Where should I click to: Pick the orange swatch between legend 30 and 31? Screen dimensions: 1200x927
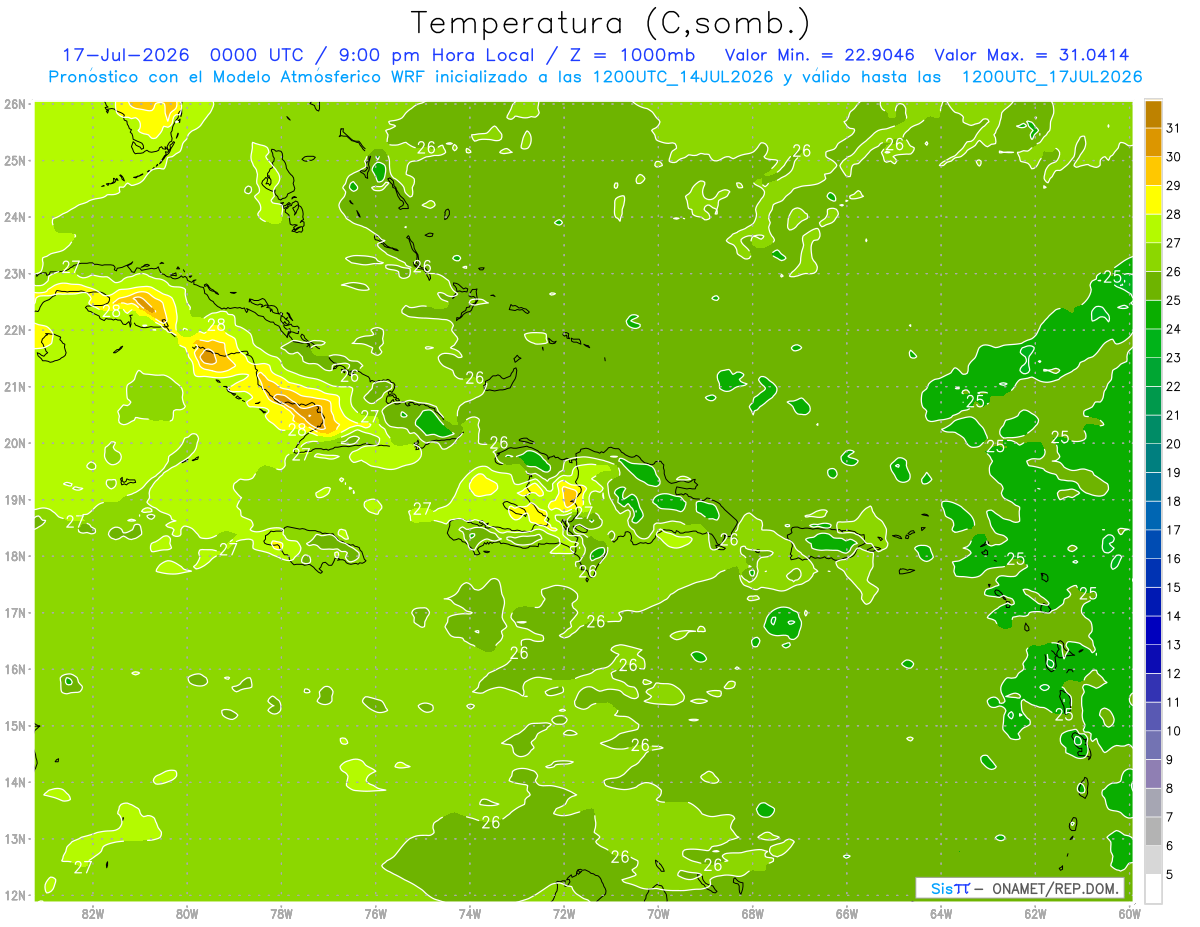(1153, 143)
